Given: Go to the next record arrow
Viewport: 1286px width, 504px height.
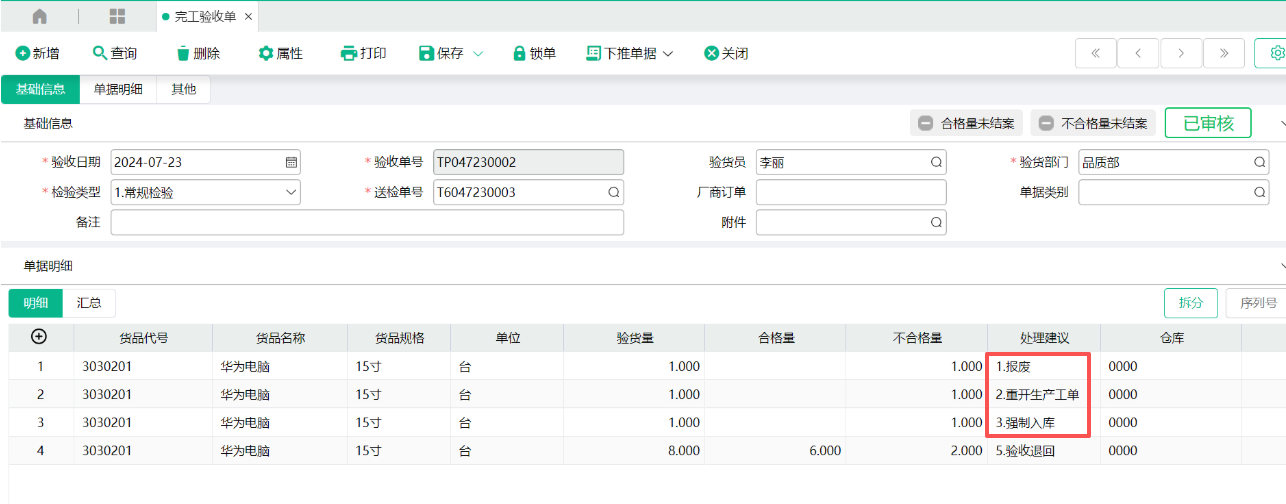Looking at the screenshot, I should 1181,53.
